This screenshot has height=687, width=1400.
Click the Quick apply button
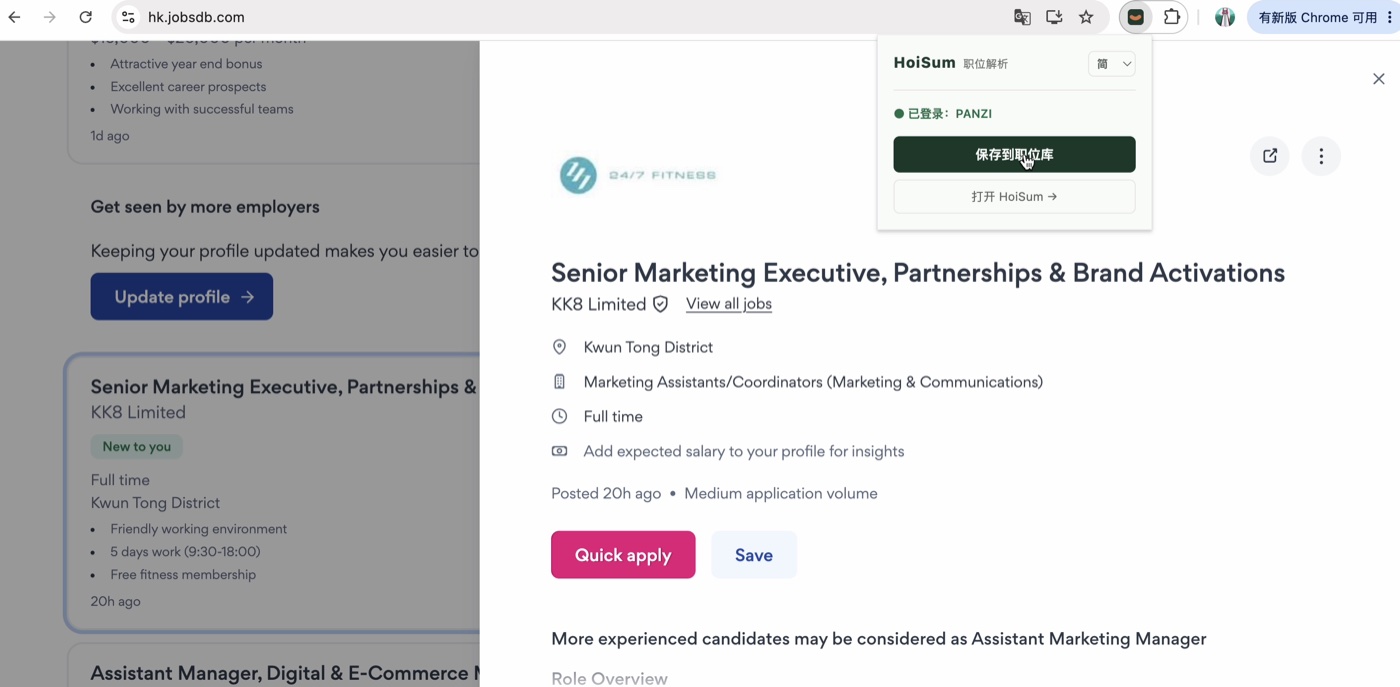tap(623, 555)
